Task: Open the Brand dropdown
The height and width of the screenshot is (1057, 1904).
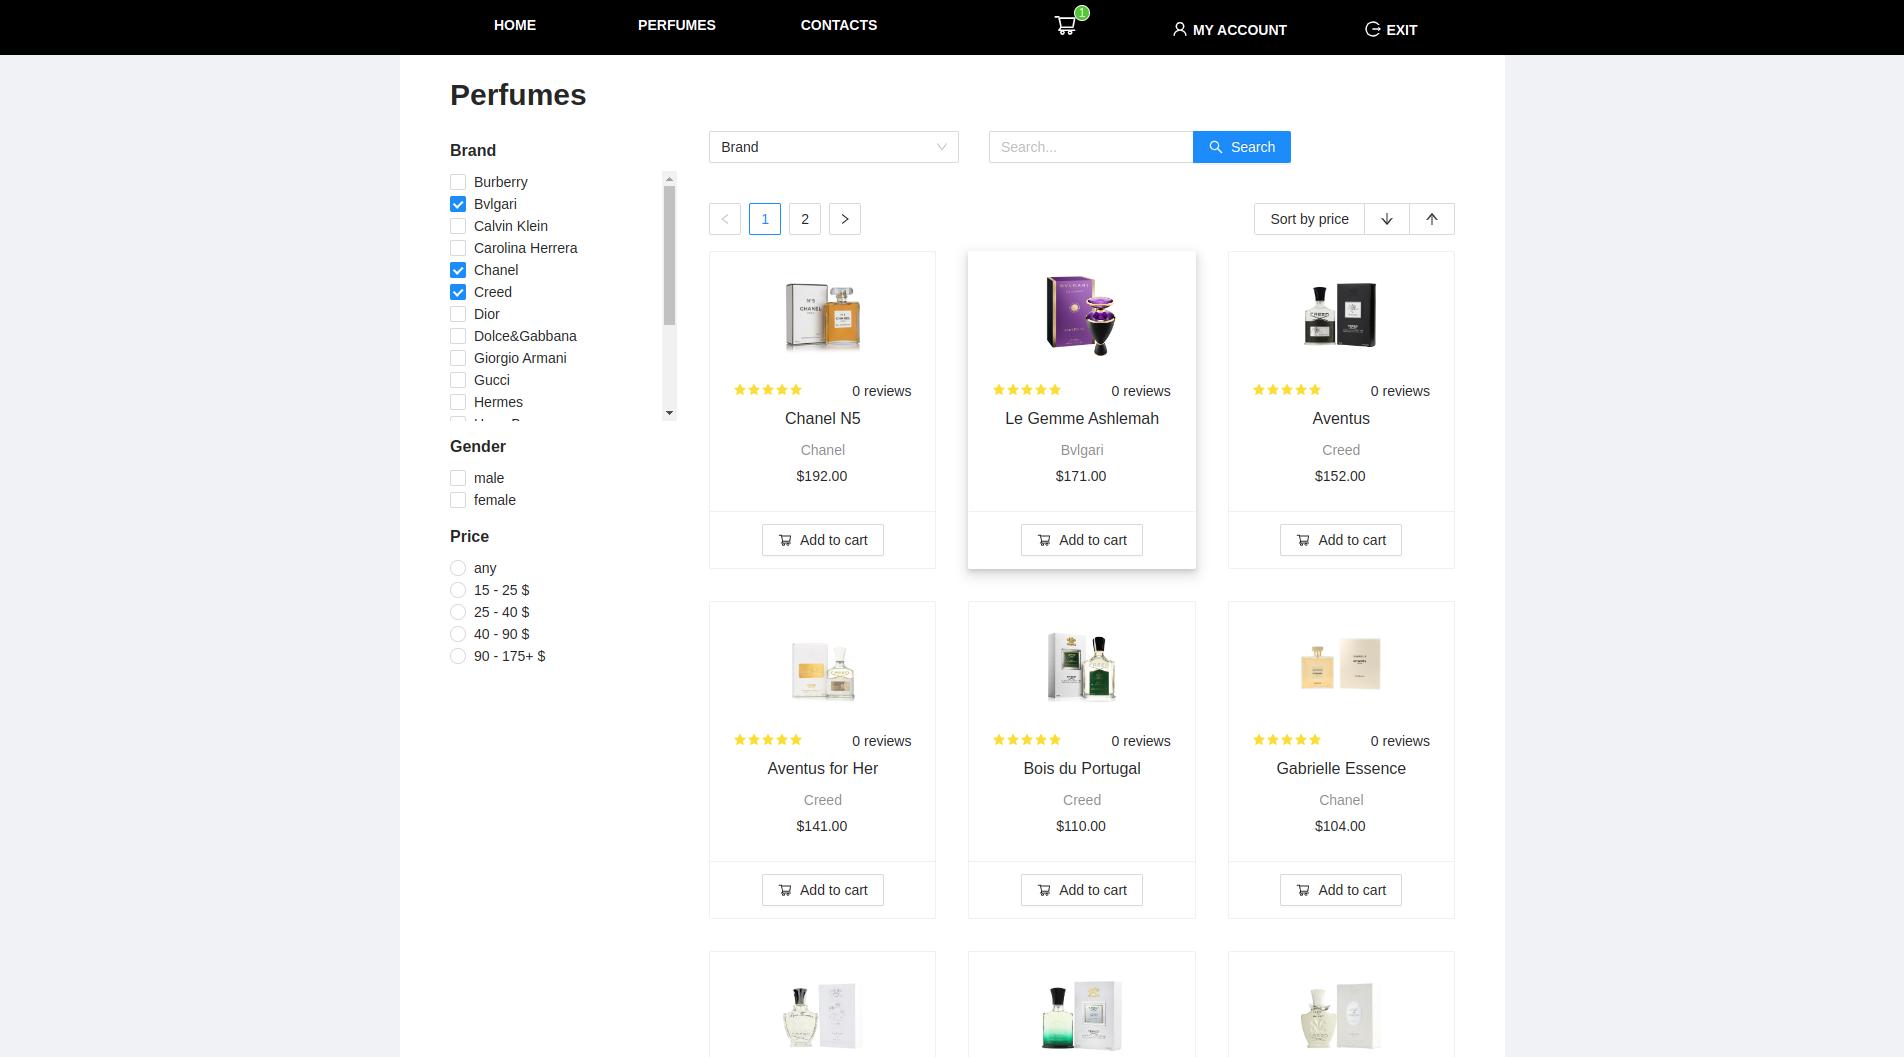Action: [x=834, y=147]
